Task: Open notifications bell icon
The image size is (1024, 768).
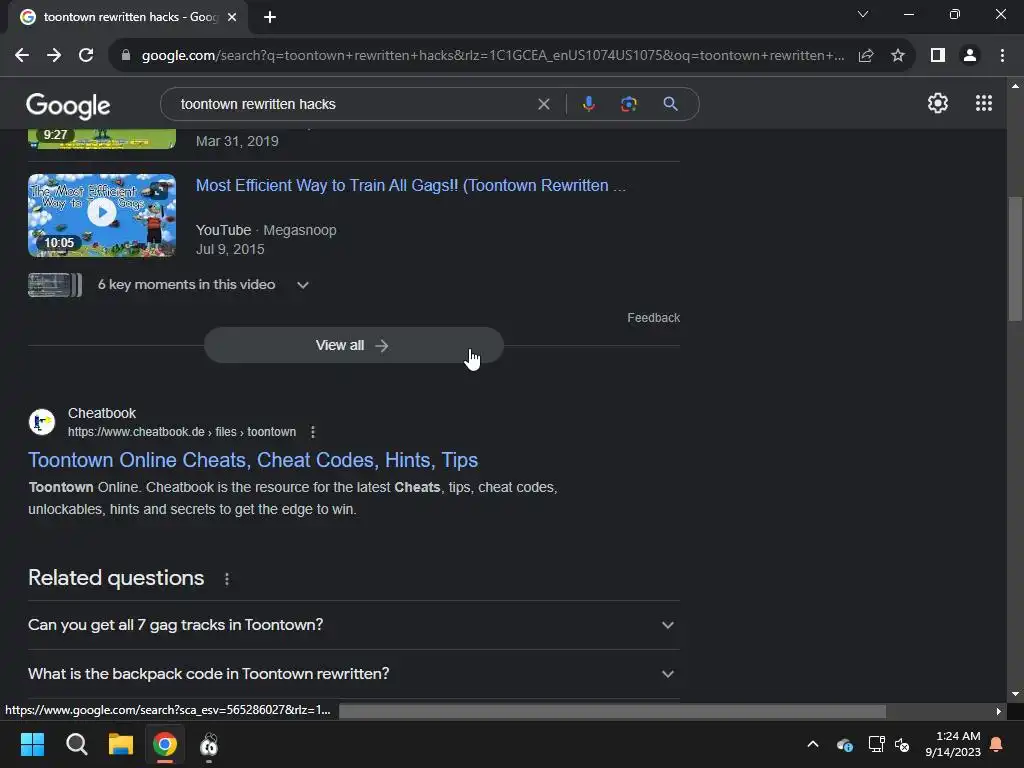Action: click(x=997, y=744)
